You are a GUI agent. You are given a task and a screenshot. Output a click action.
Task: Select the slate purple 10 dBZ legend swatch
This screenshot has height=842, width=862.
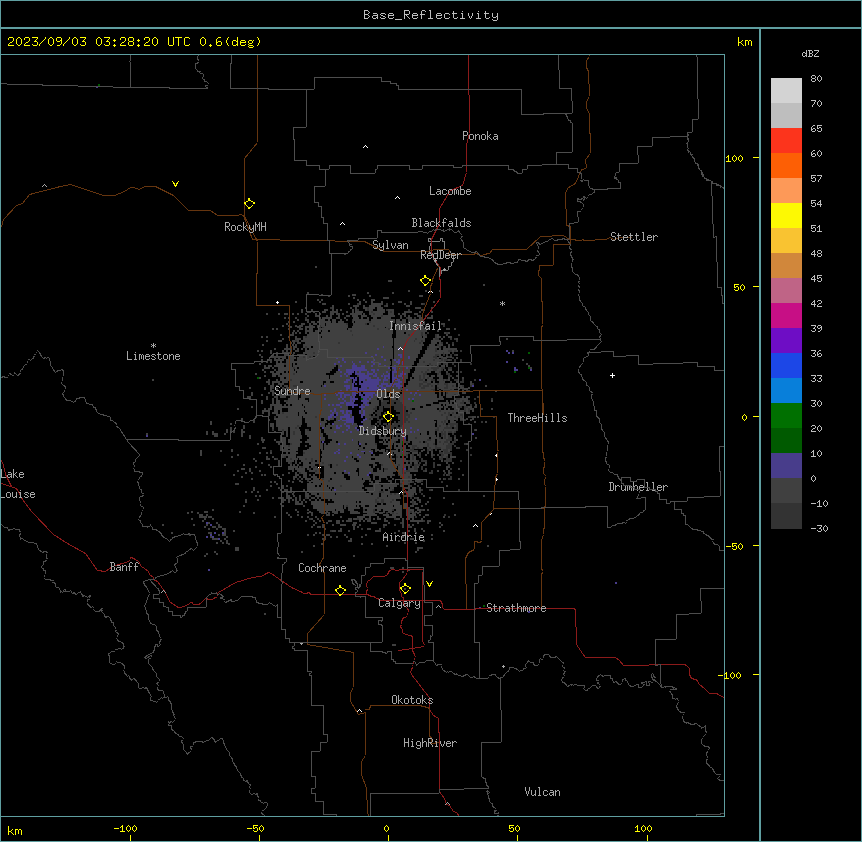786,466
